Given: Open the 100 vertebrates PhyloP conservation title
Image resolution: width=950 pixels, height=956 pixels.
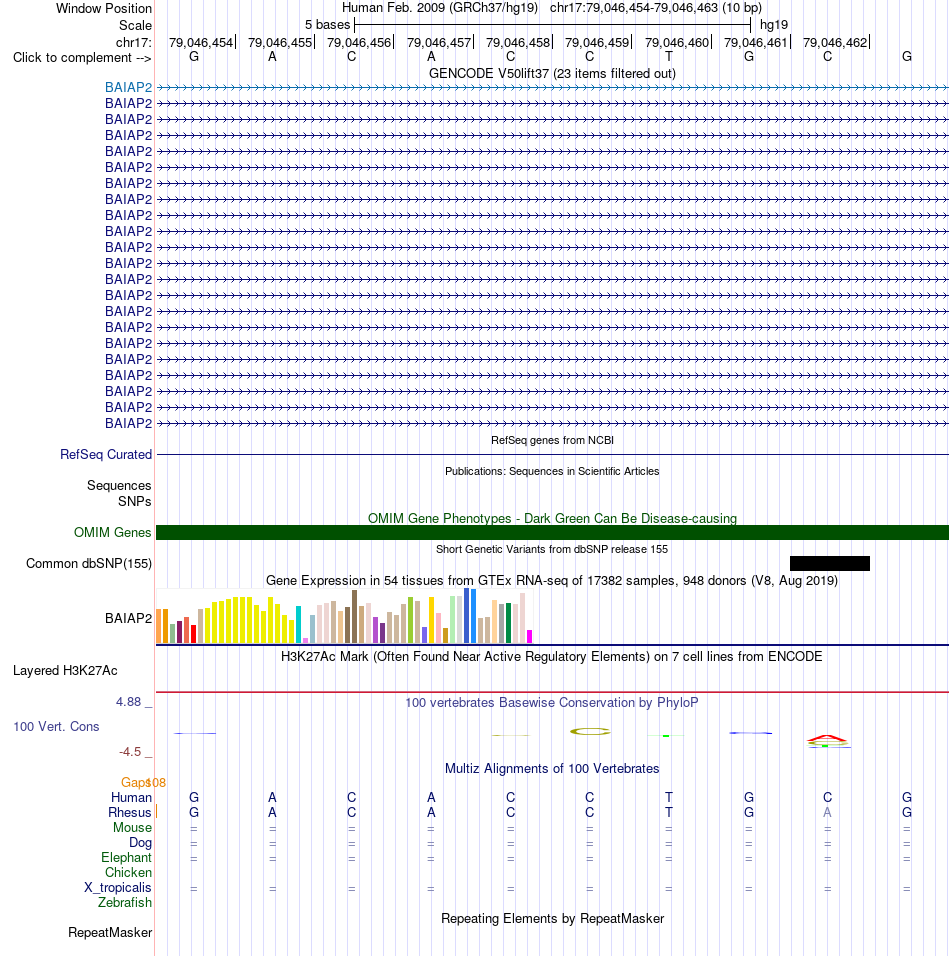Looking at the screenshot, I should coord(552,702).
